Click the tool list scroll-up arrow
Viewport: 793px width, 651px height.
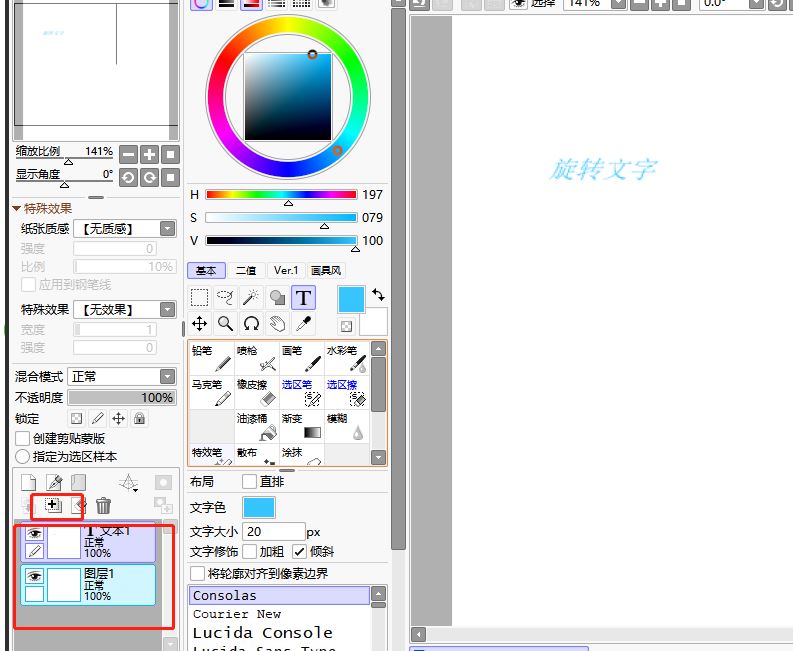coord(378,349)
